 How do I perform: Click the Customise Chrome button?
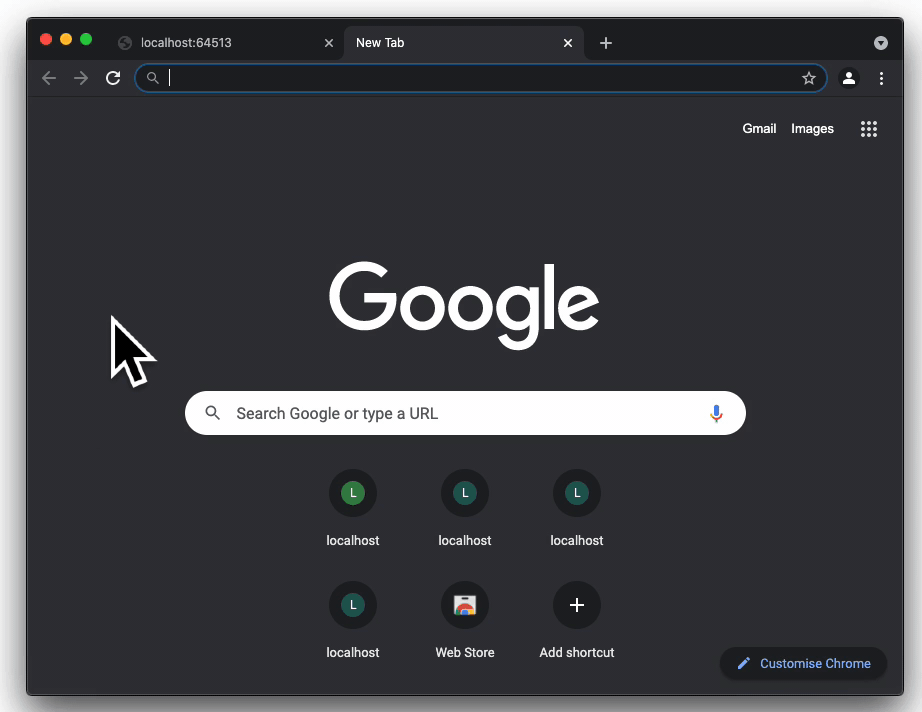(803, 663)
